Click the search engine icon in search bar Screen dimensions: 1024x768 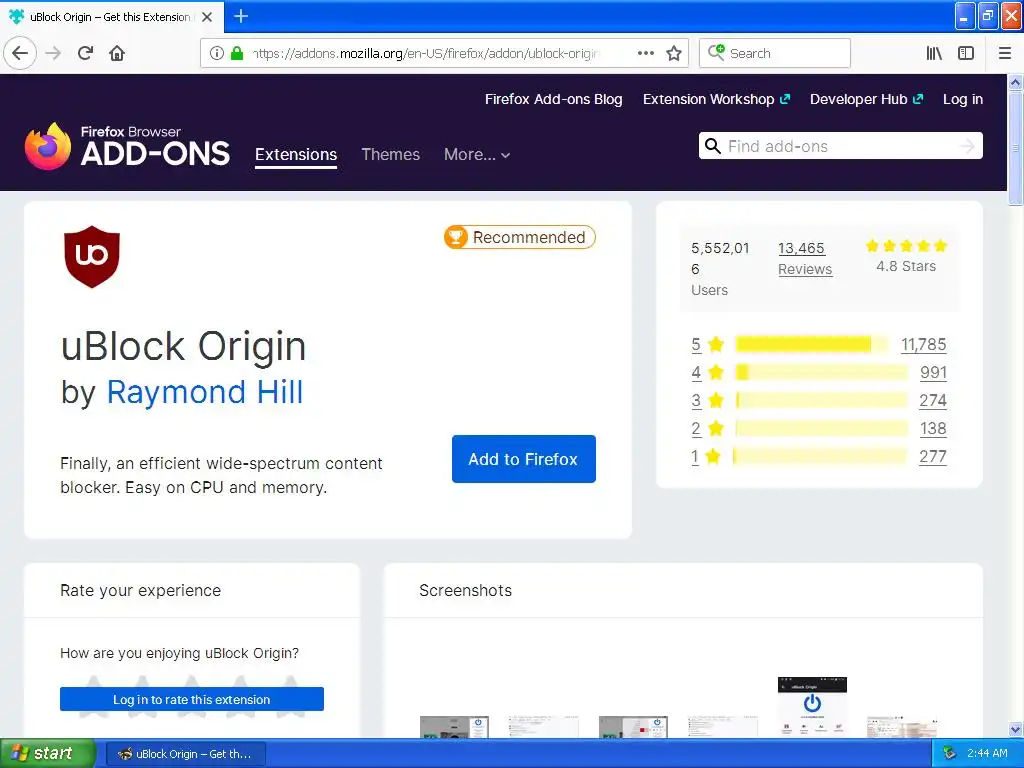(716, 52)
